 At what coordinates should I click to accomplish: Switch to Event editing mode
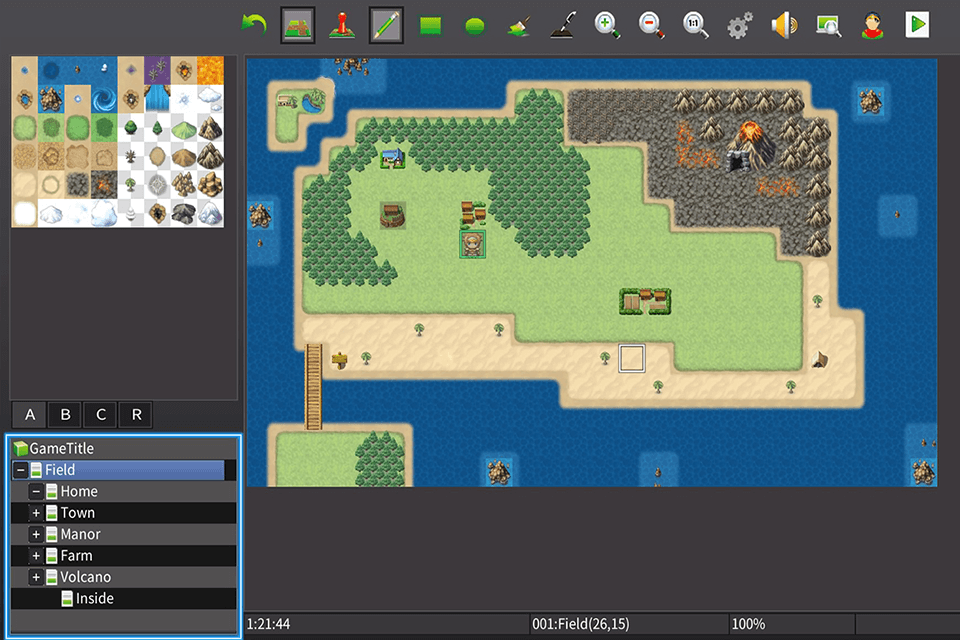click(340, 24)
